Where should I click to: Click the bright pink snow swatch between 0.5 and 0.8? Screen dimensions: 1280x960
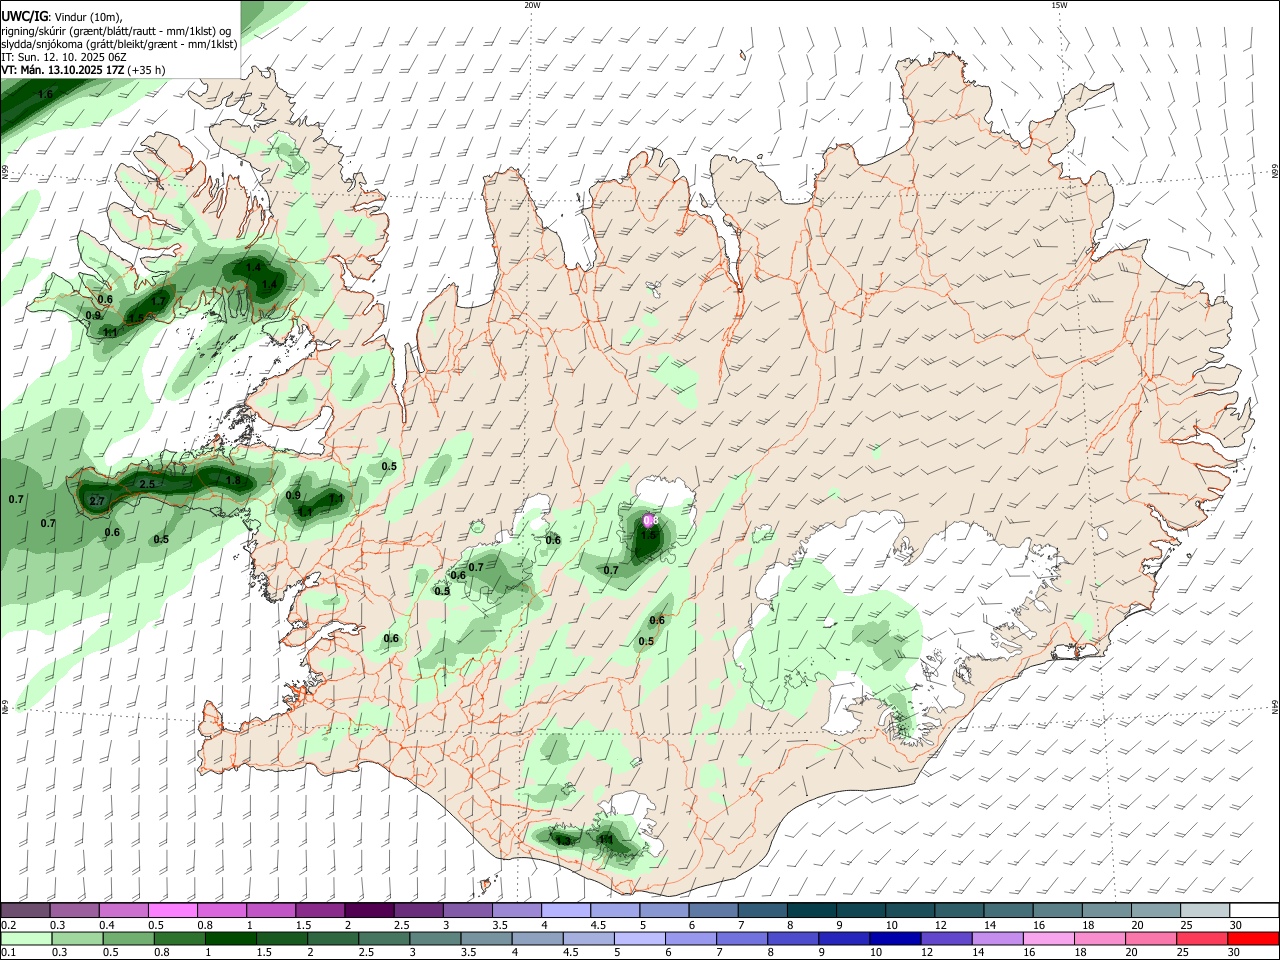click(x=172, y=910)
